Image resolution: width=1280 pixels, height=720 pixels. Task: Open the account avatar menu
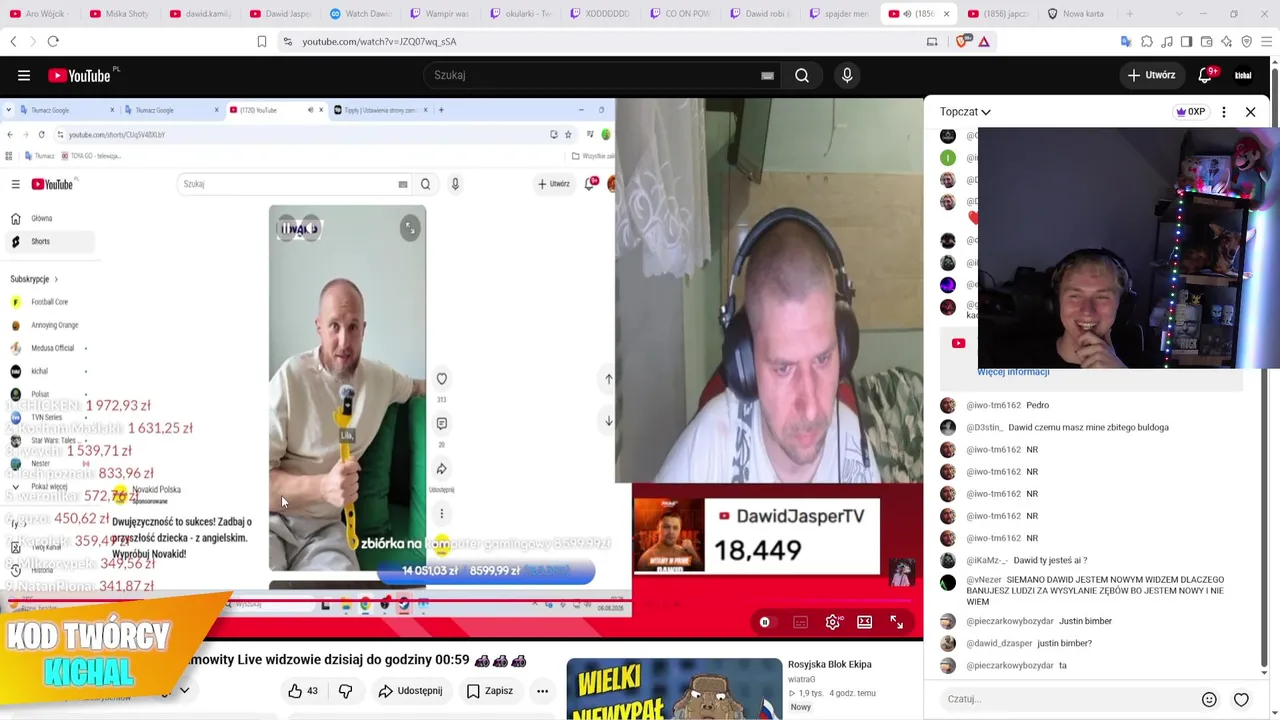pyautogui.click(x=1243, y=75)
